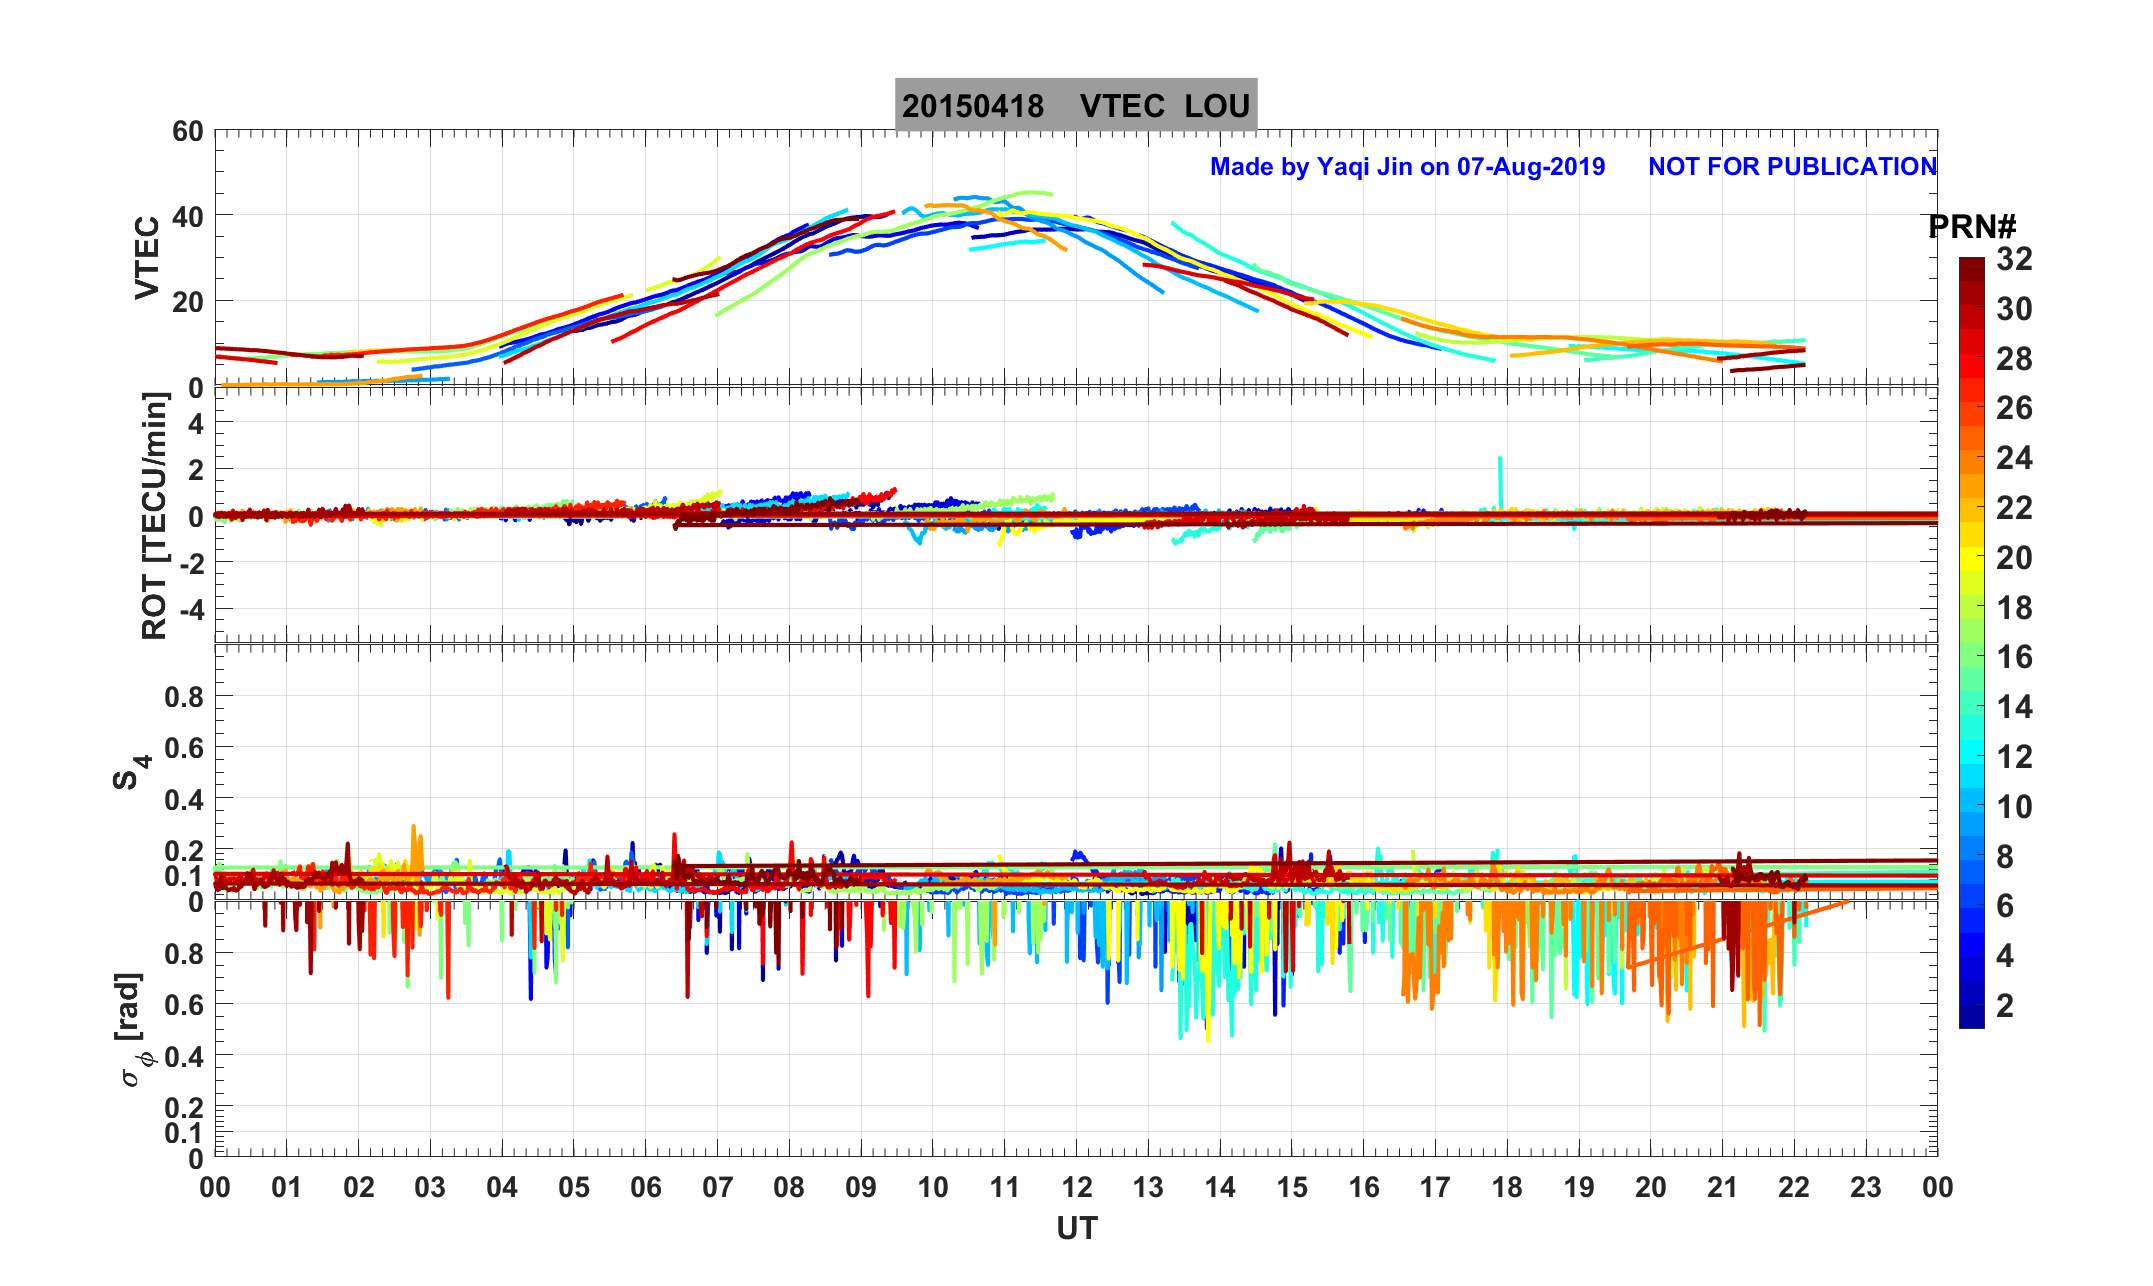This screenshot has width=2153, height=1286.
Task: Click the sigma phi [rad] axis label
Action: tap(134, 1030)
